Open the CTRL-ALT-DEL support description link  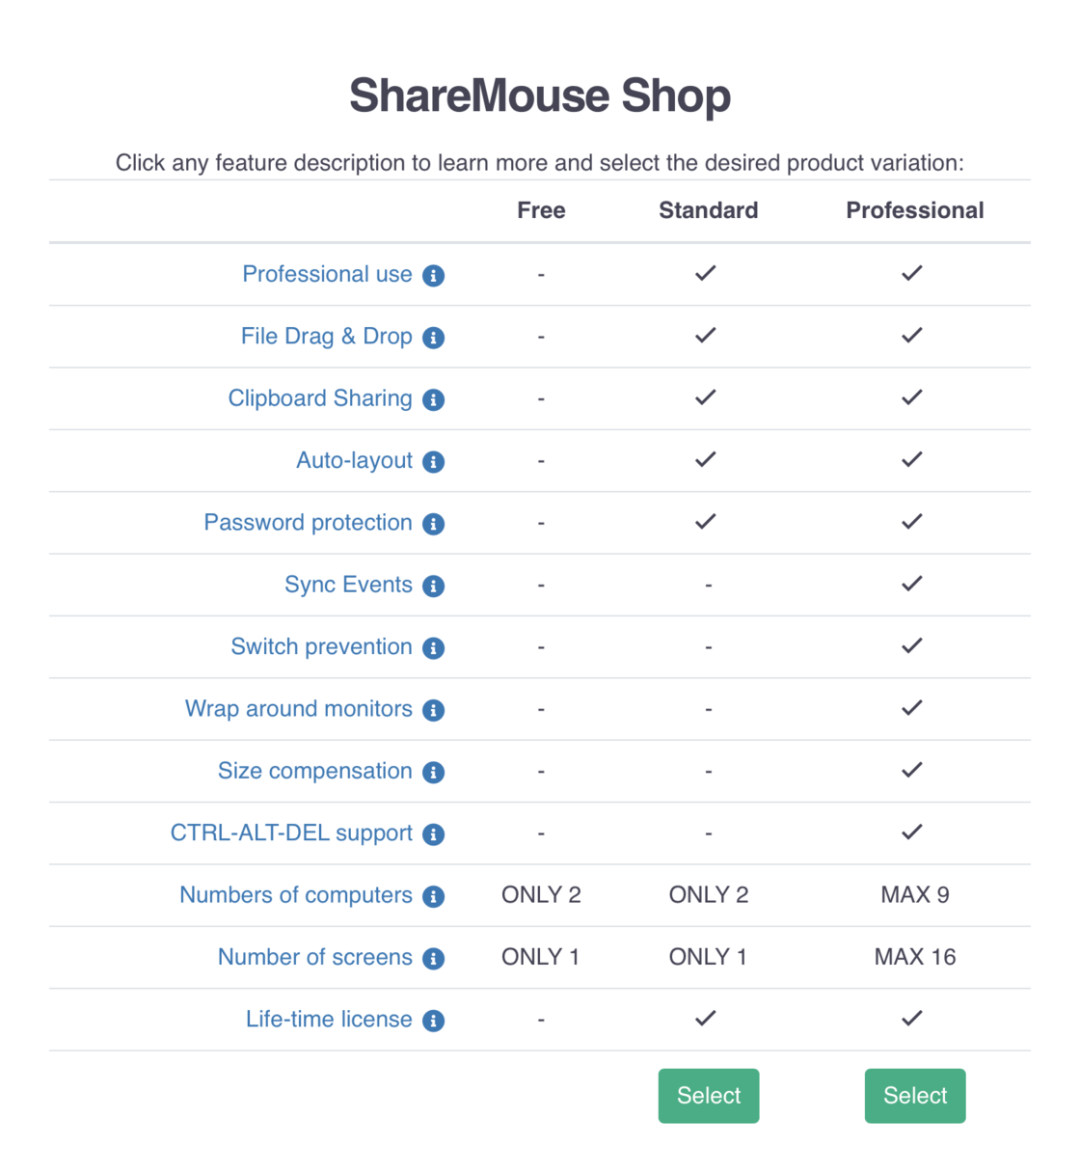coord(291,833)
